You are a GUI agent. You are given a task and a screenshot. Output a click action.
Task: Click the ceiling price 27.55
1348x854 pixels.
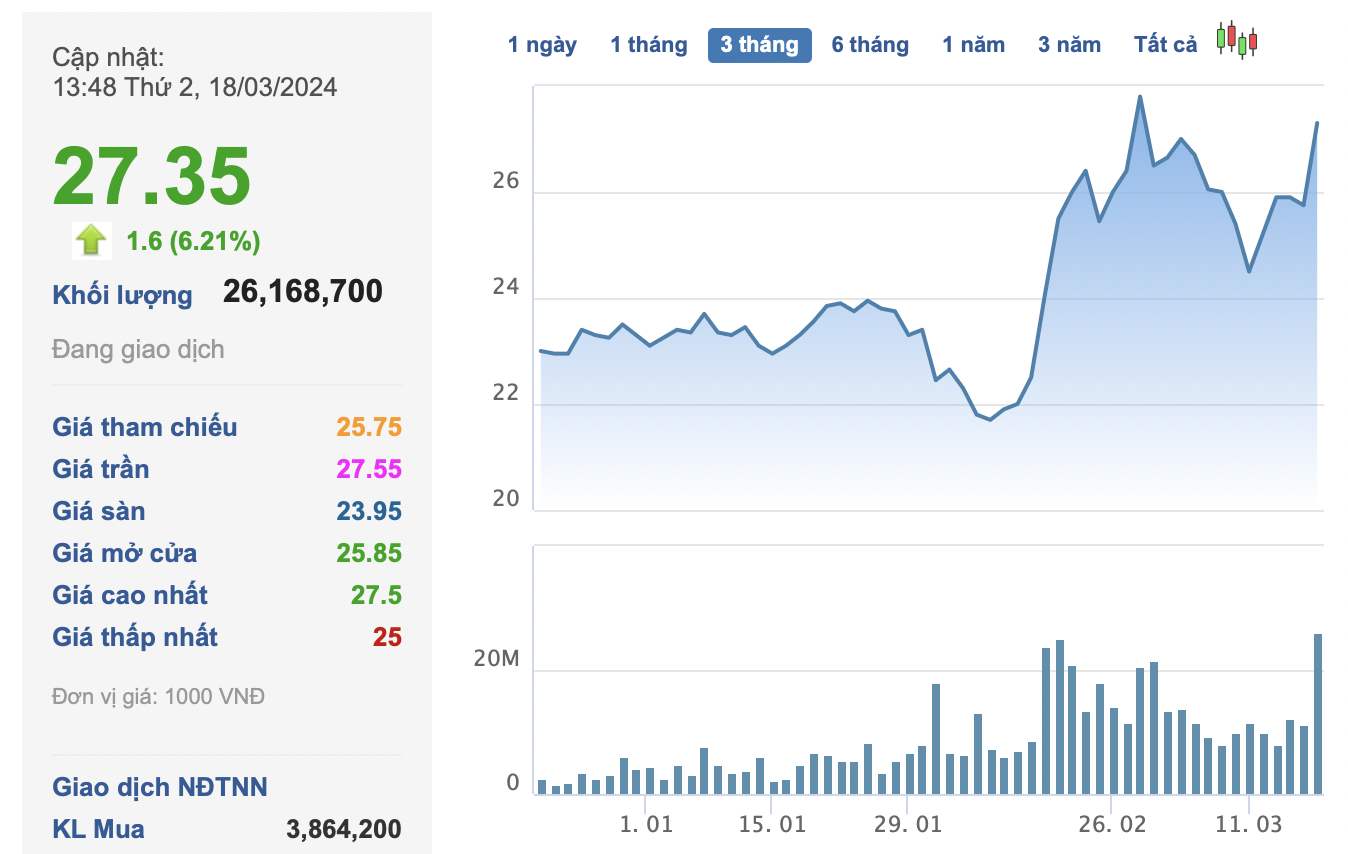[x=369, y=469]
